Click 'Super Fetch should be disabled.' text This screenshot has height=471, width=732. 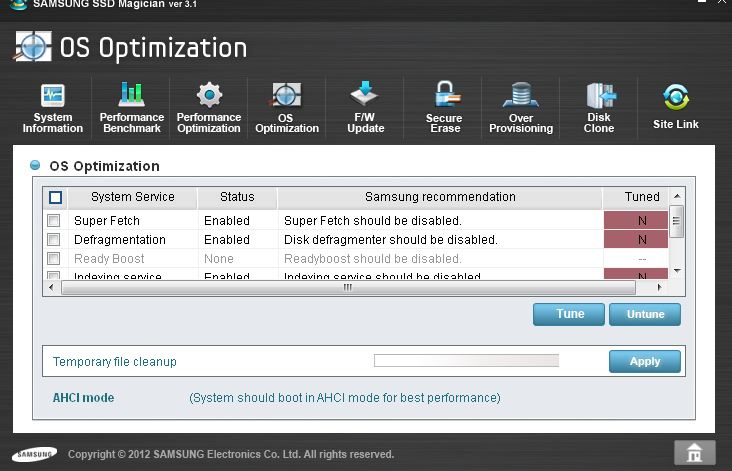click(x=373, y=221)
